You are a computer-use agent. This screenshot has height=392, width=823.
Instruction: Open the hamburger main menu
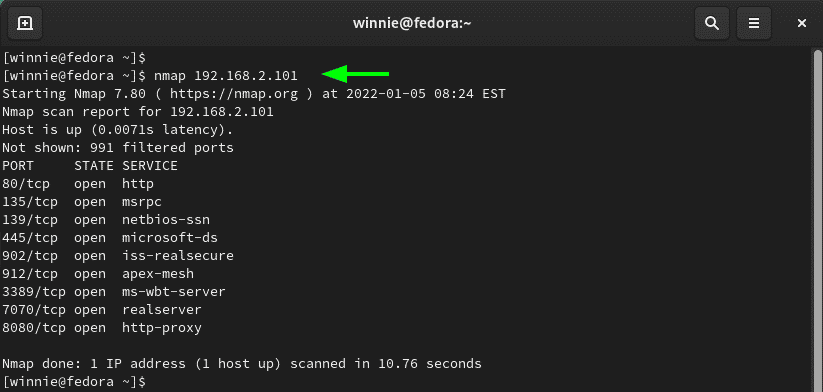click(x=754, y=23)
